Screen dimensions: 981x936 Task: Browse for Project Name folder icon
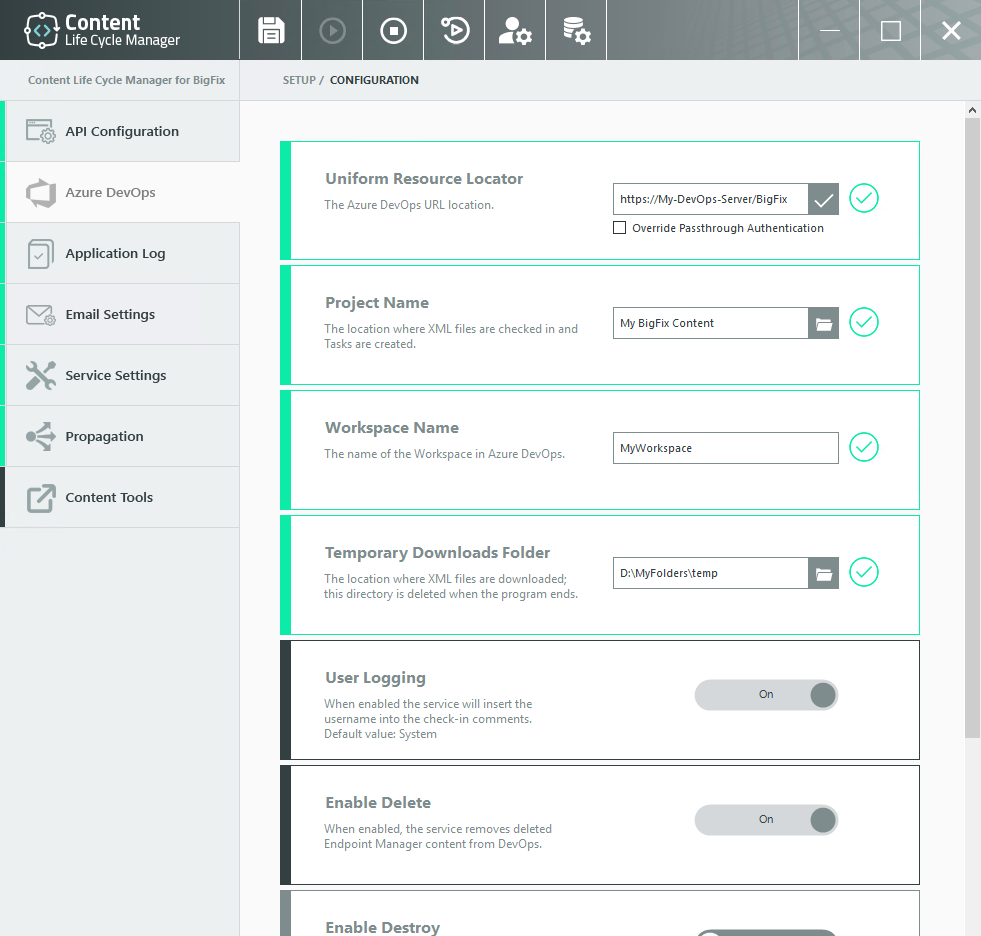pos(823,323)
